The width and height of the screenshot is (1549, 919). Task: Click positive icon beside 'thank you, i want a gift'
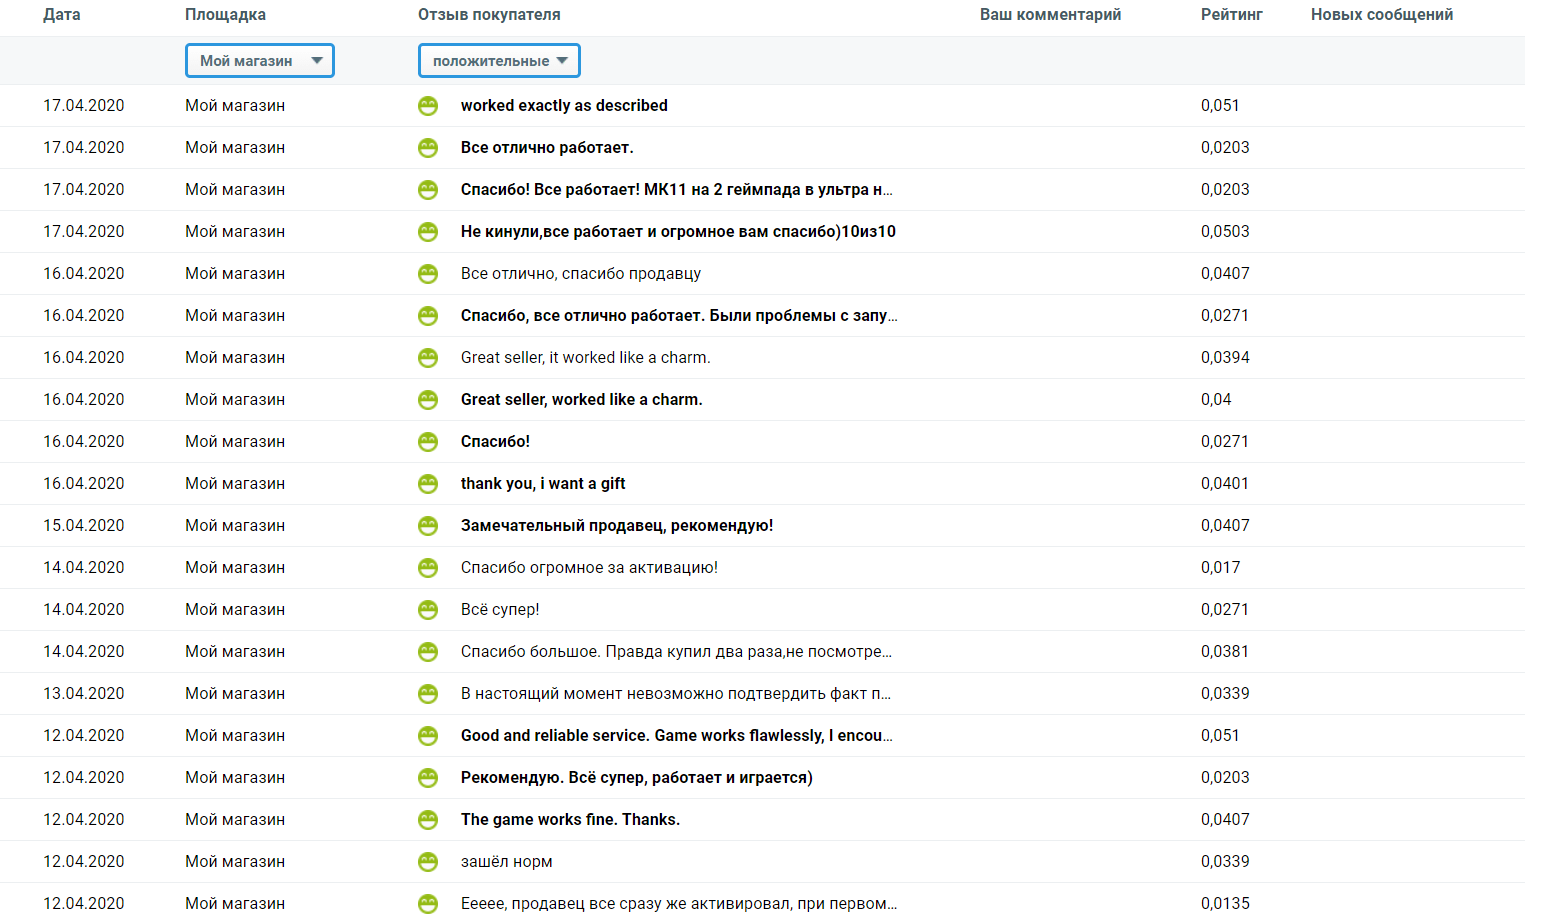pyautogui.click(x=428, y=484)
